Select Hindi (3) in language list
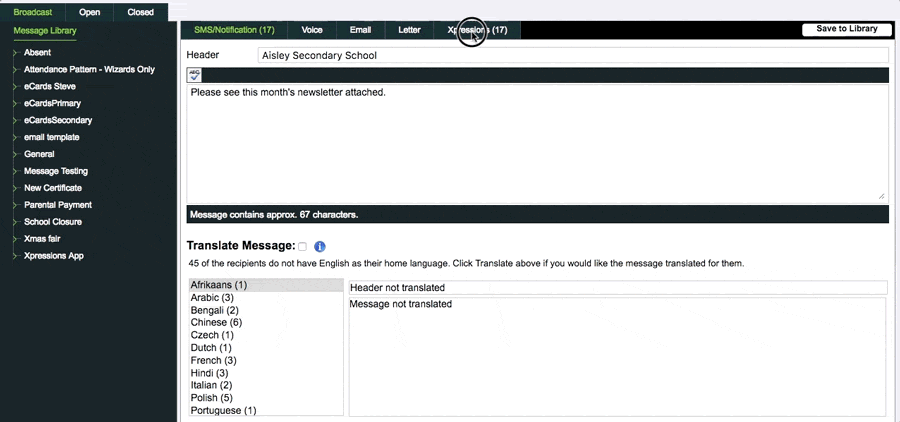 click(266, 373)
